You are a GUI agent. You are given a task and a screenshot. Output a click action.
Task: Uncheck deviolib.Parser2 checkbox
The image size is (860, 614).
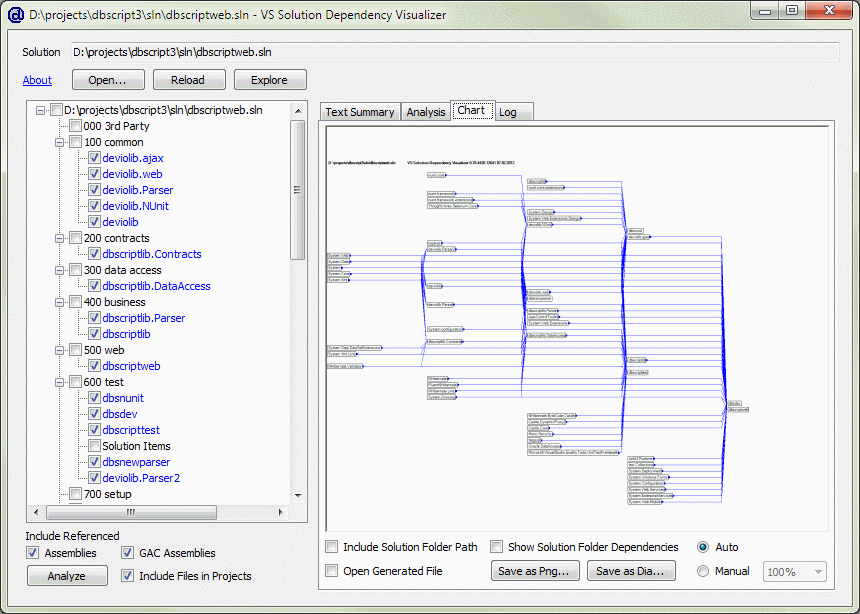pos(94,478)
